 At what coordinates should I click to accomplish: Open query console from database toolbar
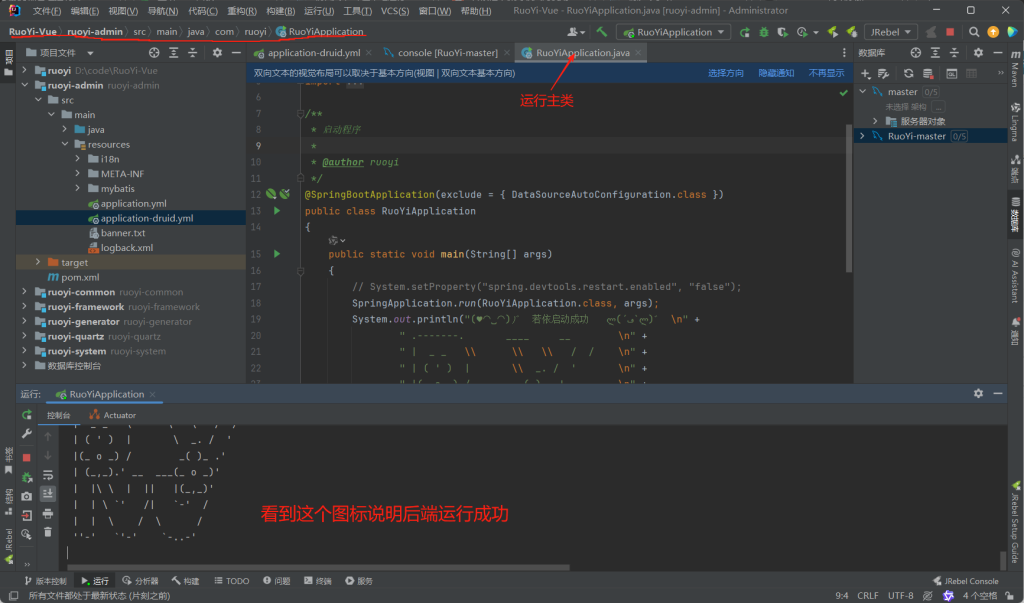pyautogui.click(x=952, y=74)
